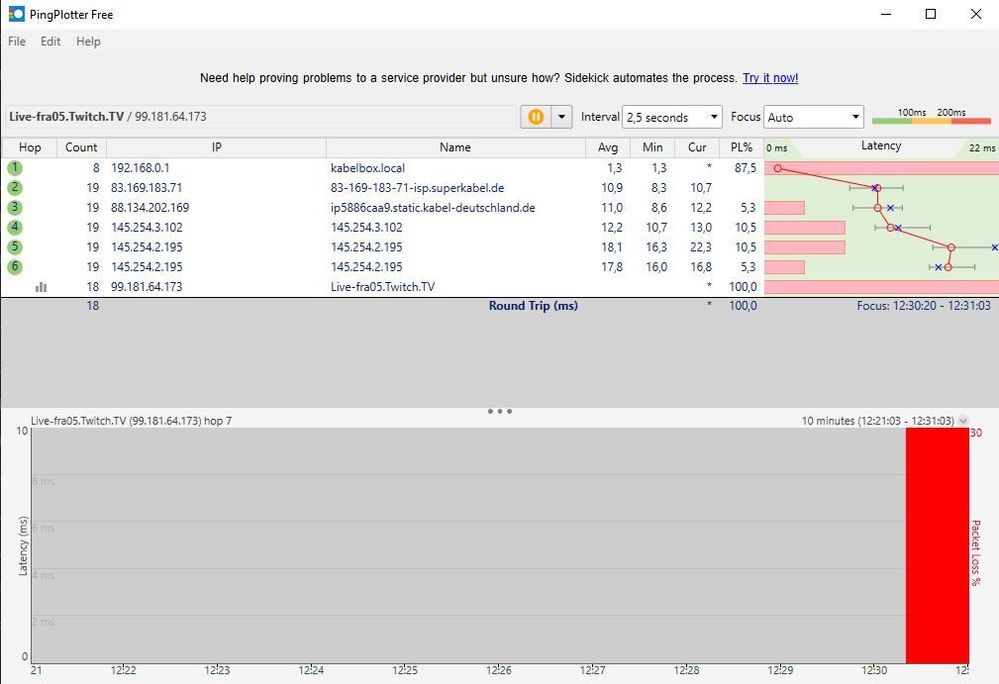Open the File menu

click(x=17, y=41)
